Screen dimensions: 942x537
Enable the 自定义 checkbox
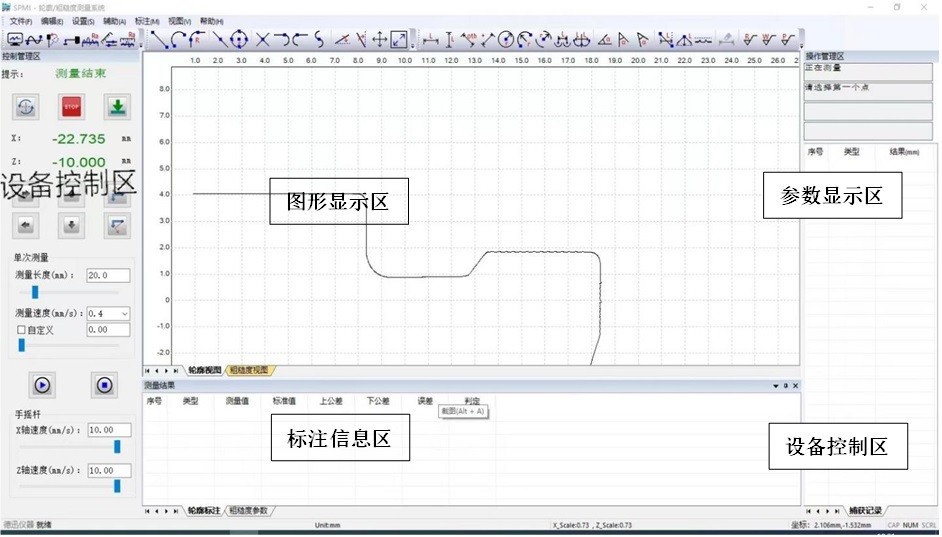pyautogui.click(x=21, y=330)
